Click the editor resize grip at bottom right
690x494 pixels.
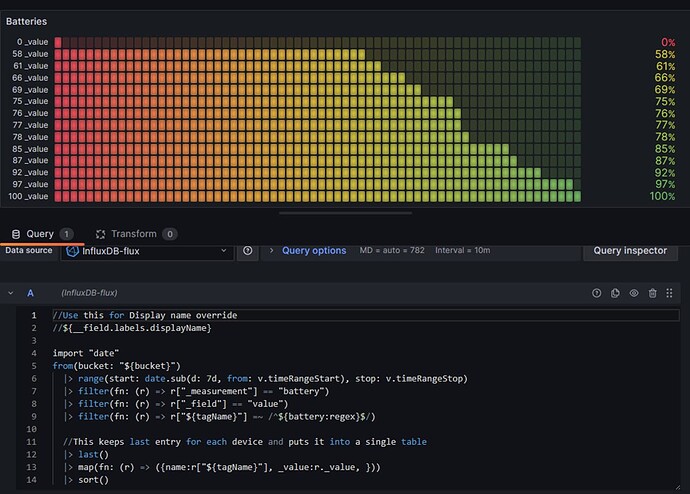coord(677,487)
